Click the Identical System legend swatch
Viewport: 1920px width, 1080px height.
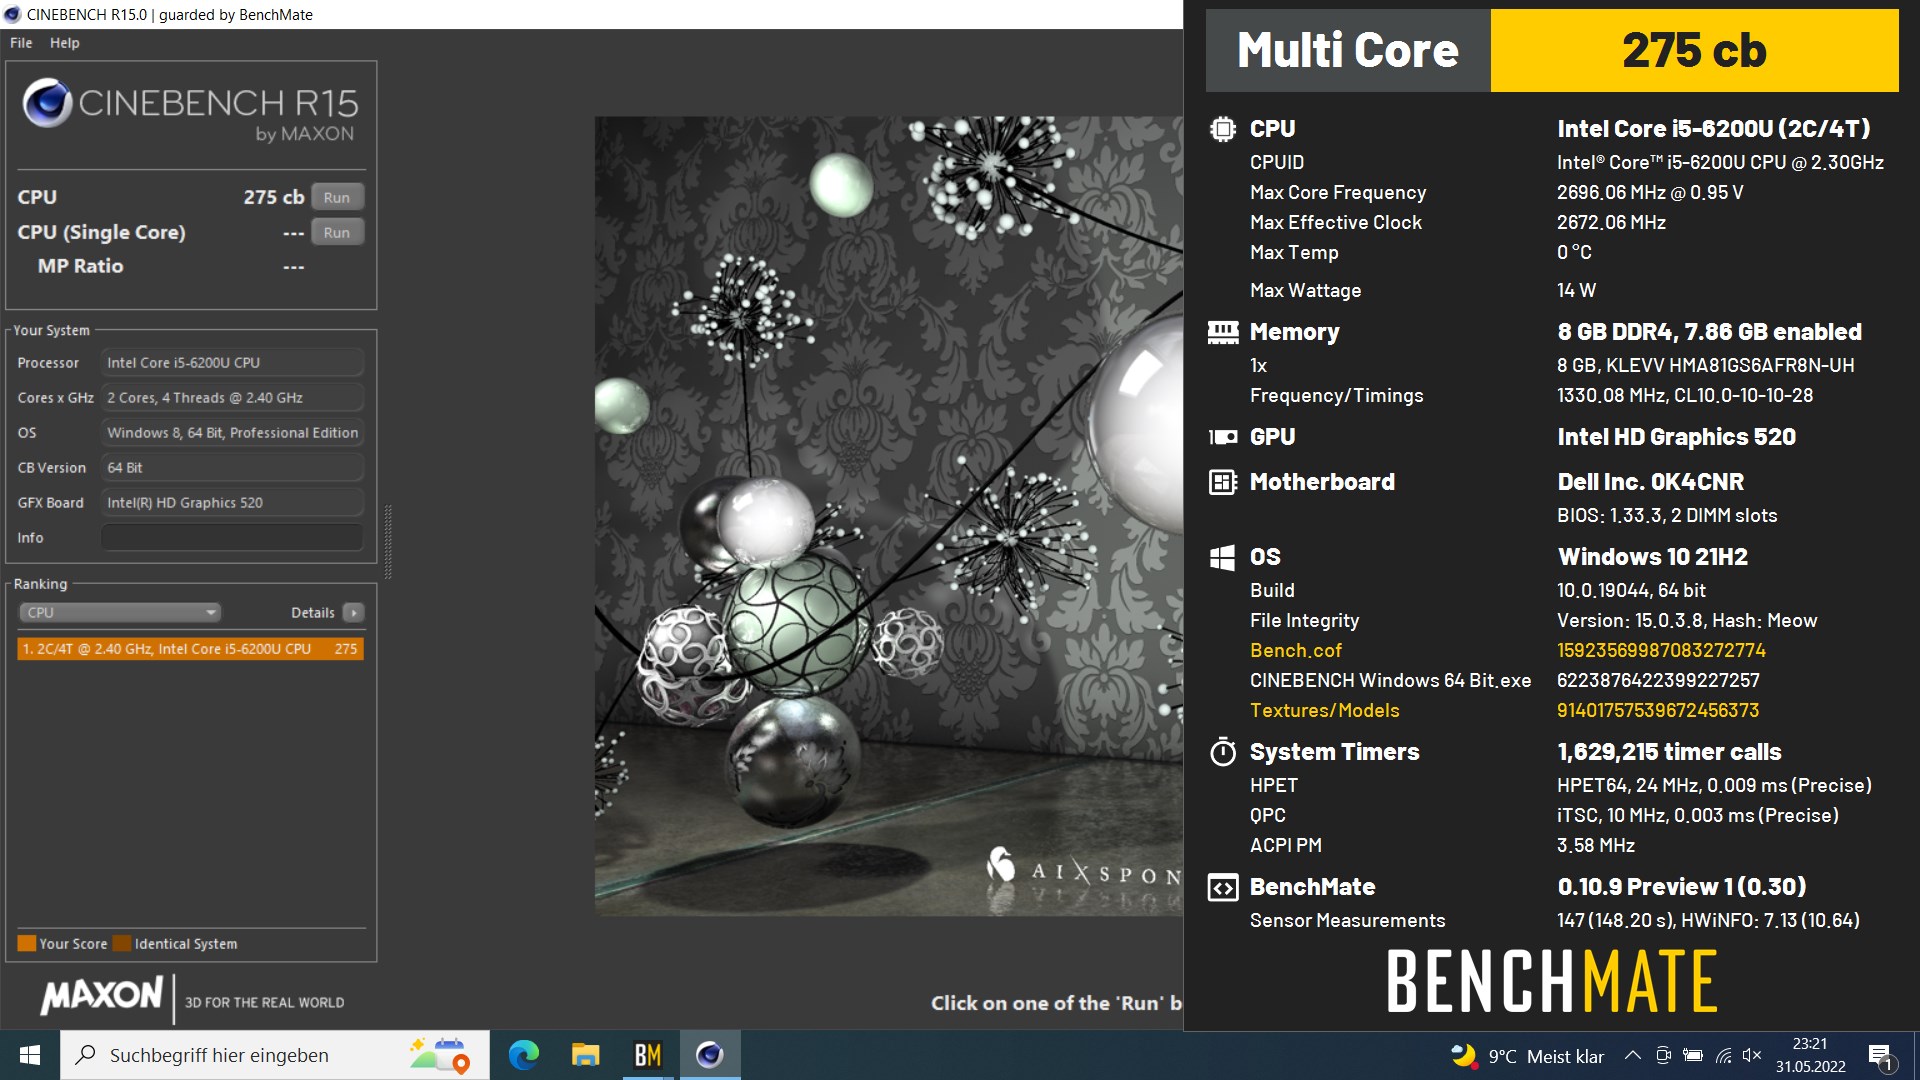pyautogui.click(x=122, y=943)
